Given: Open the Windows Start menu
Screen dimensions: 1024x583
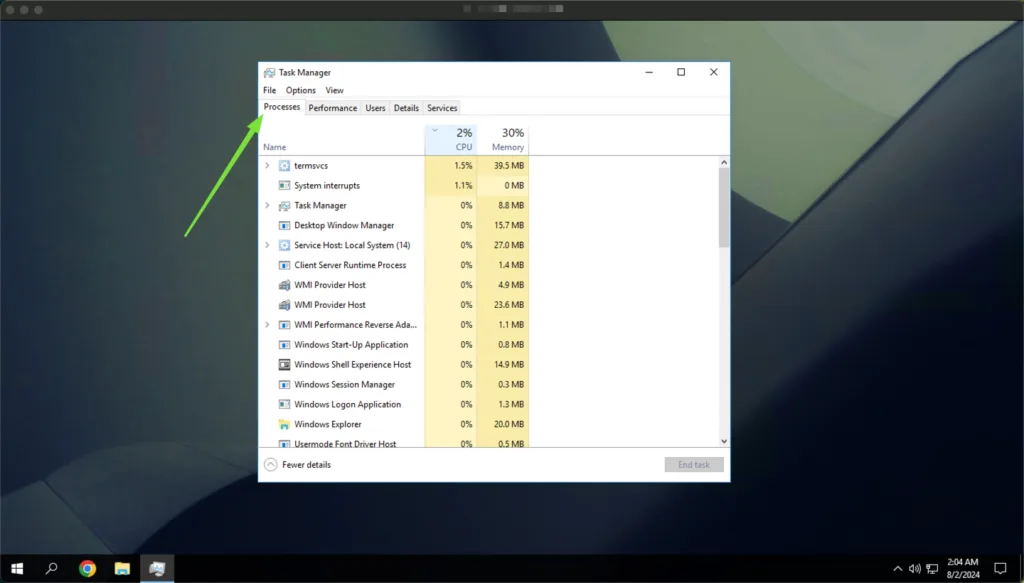Looking at the screenshot, I should coord(17,569).
